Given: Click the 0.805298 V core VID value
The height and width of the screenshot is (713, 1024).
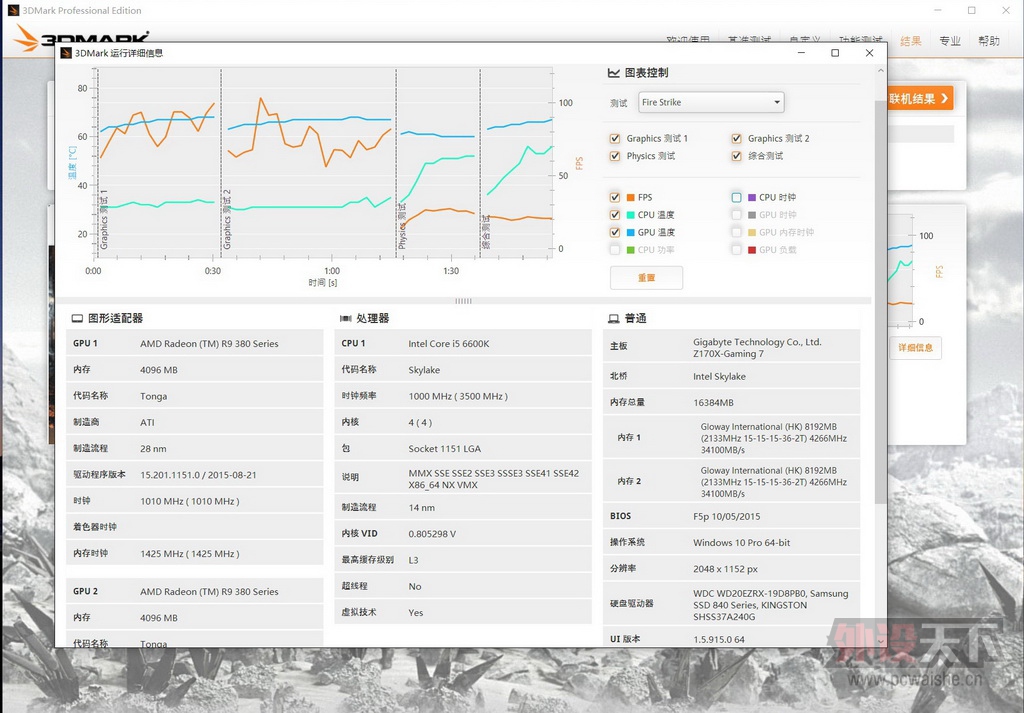Looking at the screenshot, I should [432, 534].
